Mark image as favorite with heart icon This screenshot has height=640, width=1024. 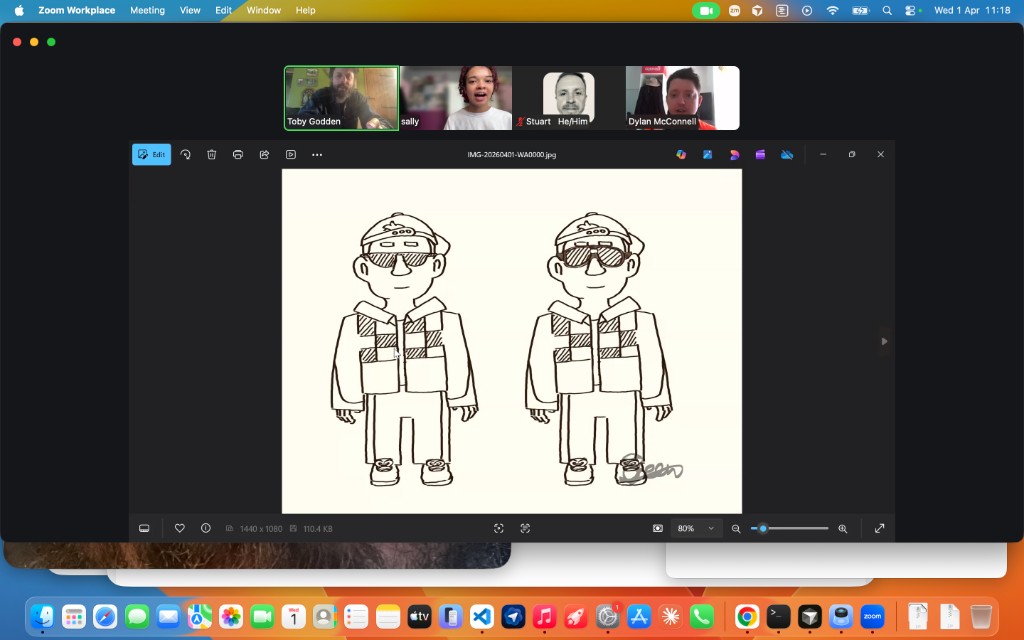coord(180,528)
